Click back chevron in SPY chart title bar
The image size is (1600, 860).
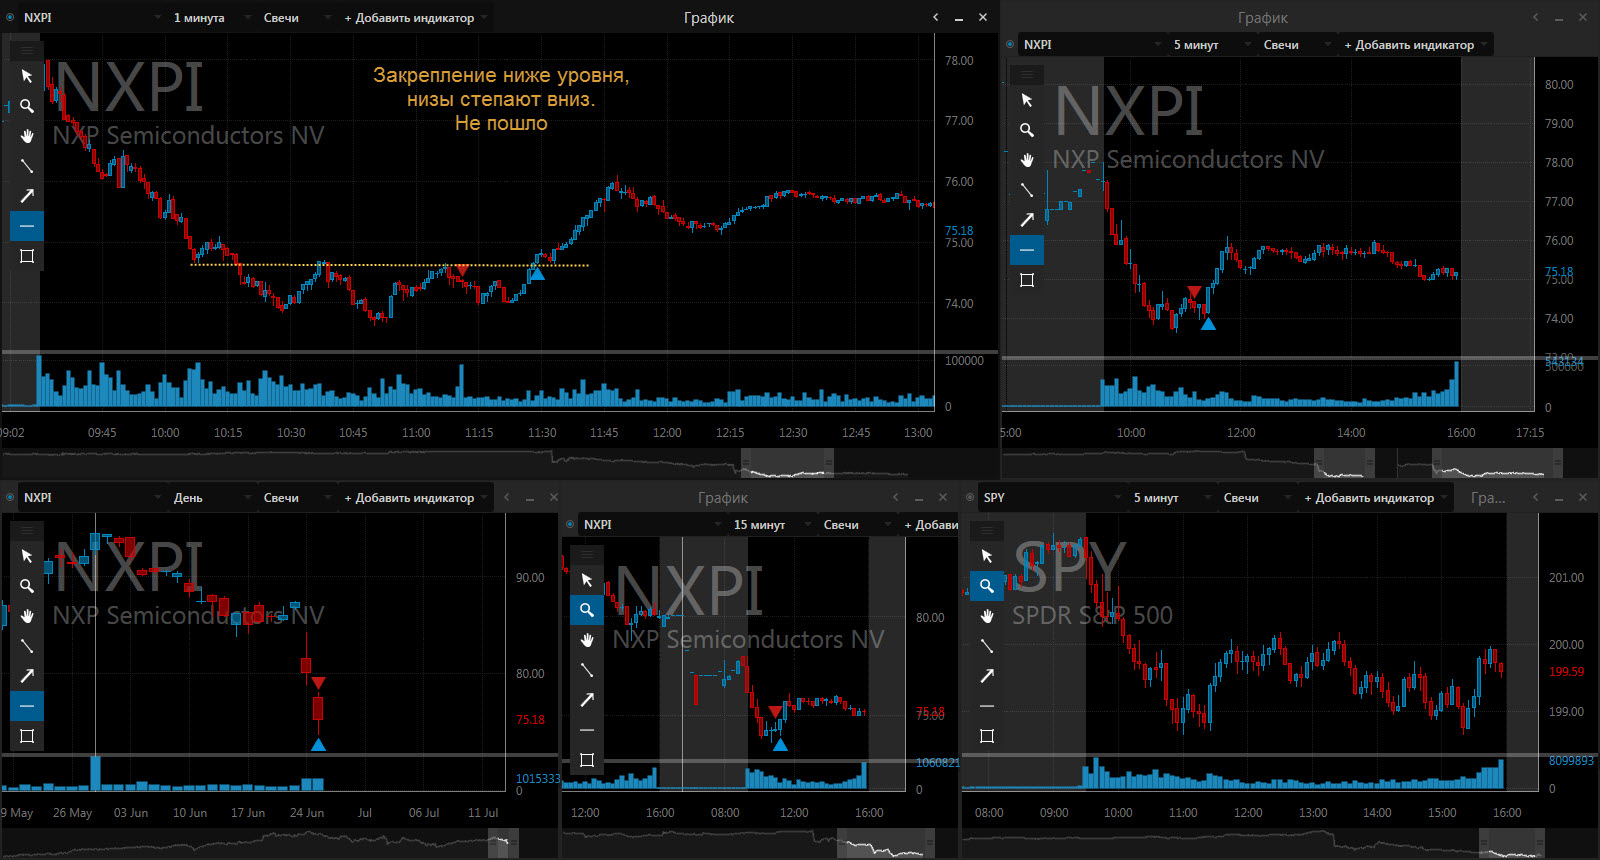(x=1535, y=497)
